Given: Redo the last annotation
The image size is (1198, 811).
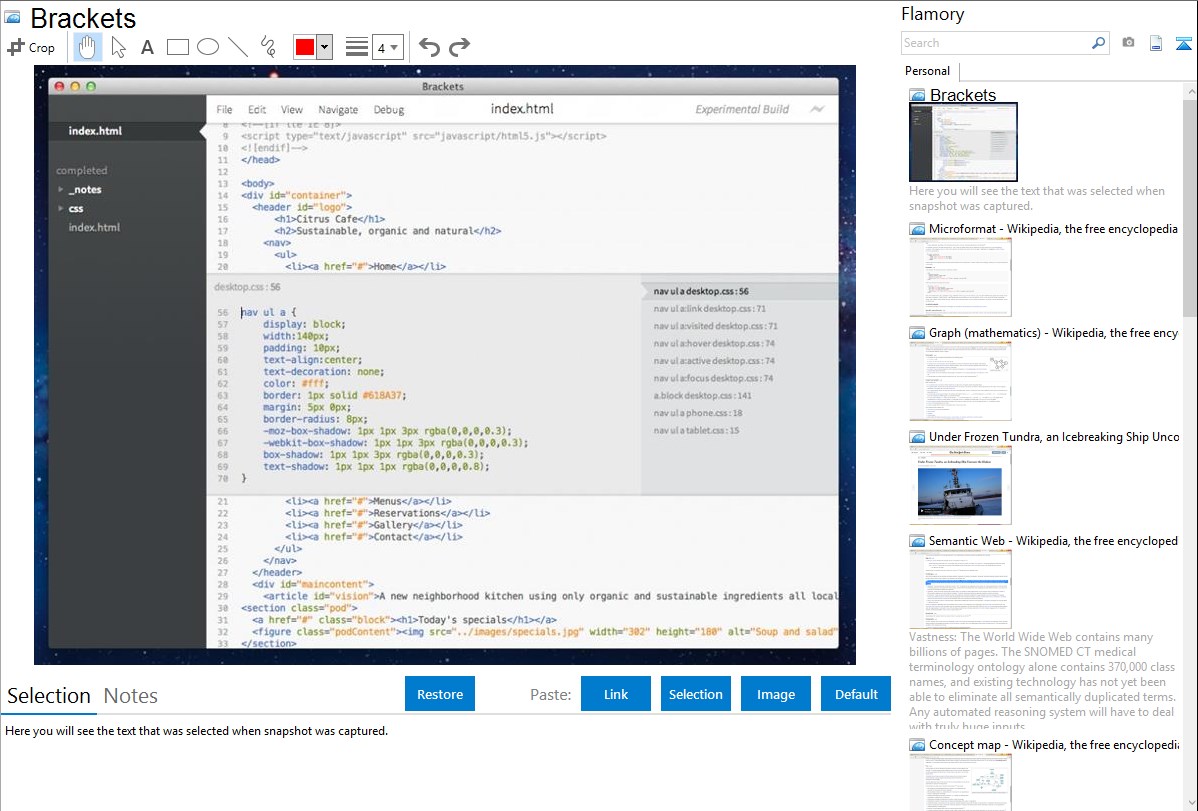Looking at the screenshot, I should [459, 47].
